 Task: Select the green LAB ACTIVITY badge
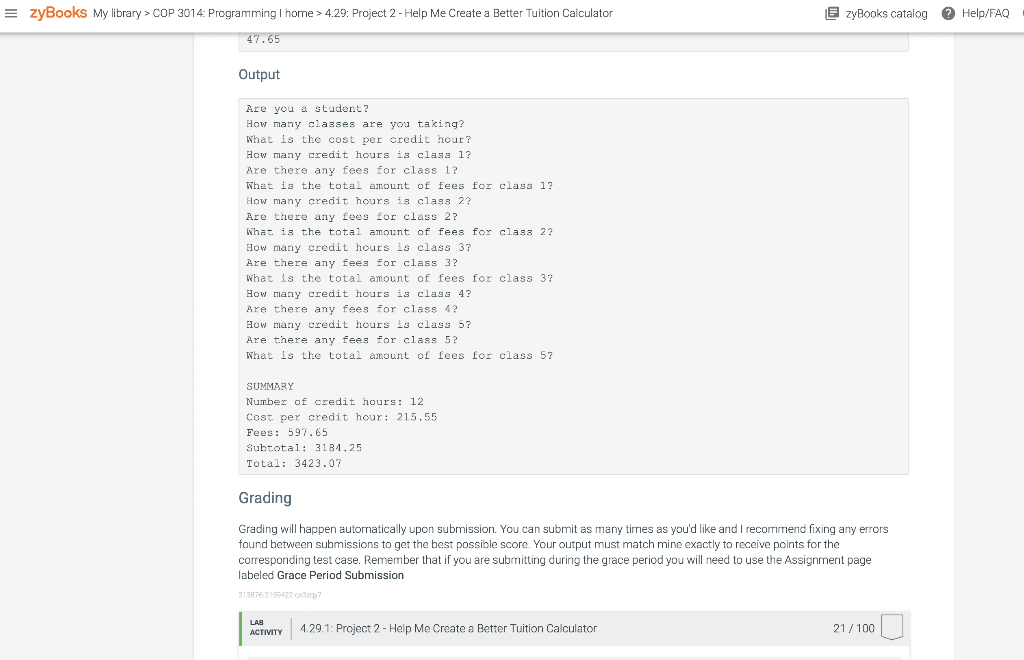pos(265,628)
